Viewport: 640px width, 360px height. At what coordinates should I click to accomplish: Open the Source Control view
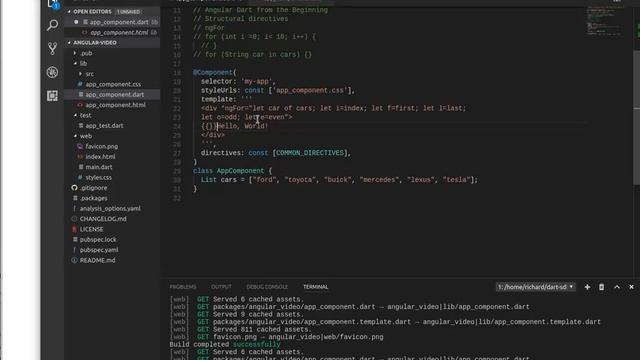tap(52, 49)
